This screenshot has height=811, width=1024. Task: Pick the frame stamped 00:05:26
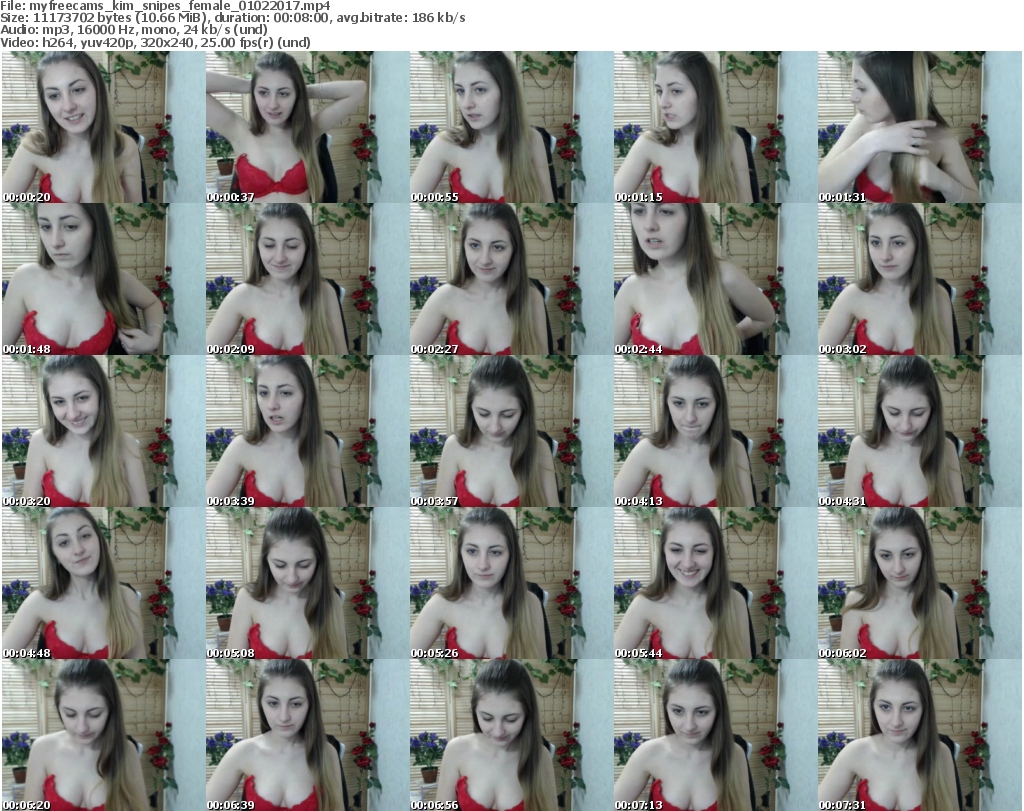[511, 583]
